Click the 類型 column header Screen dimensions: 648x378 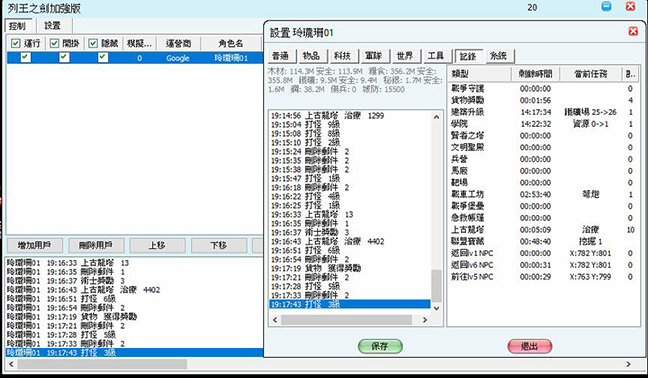click(480, 74)
